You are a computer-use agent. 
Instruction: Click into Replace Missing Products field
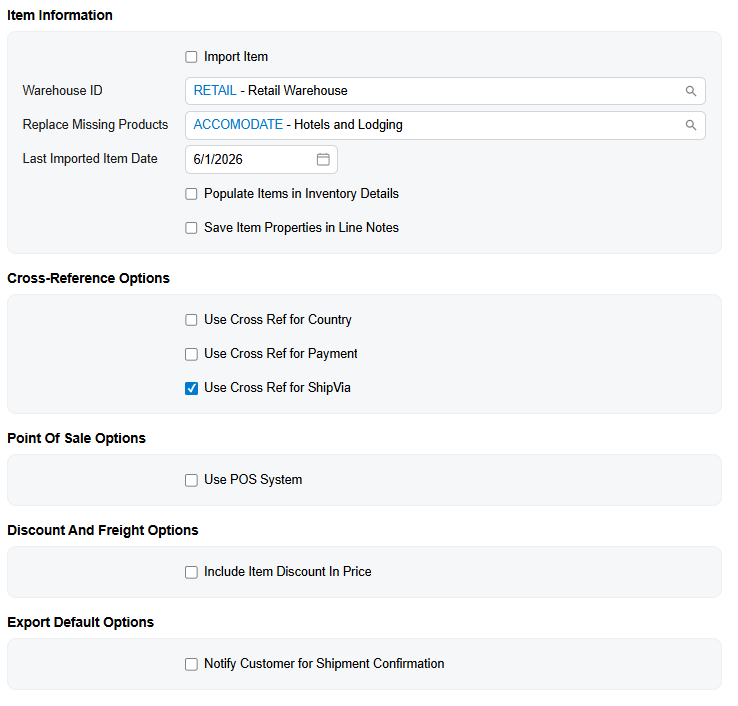445,125
